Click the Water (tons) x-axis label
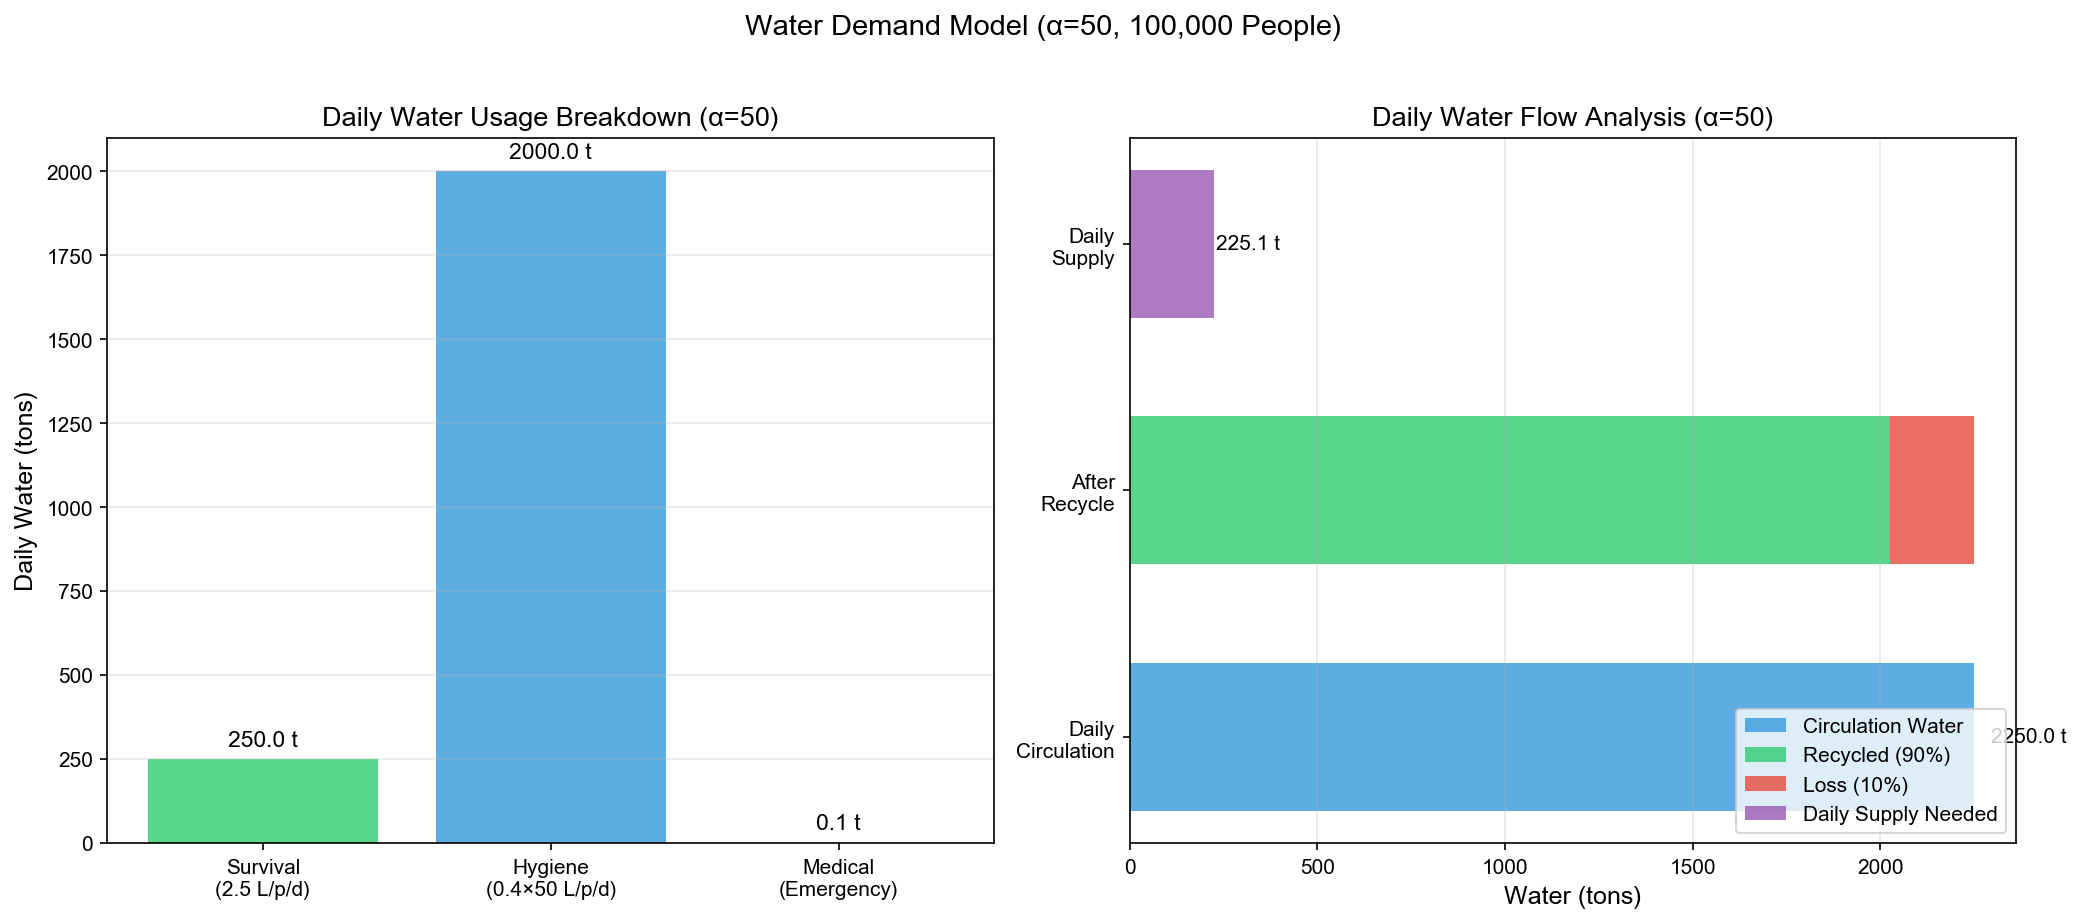 click(1572, 896)
